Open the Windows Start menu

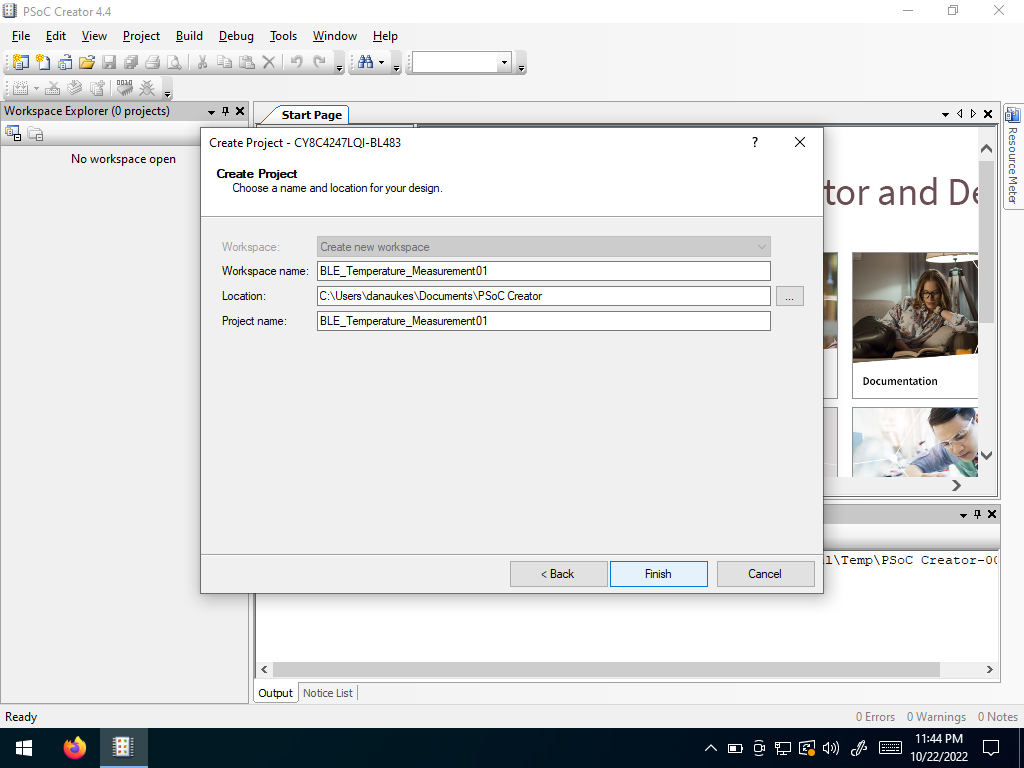point(24,747)
